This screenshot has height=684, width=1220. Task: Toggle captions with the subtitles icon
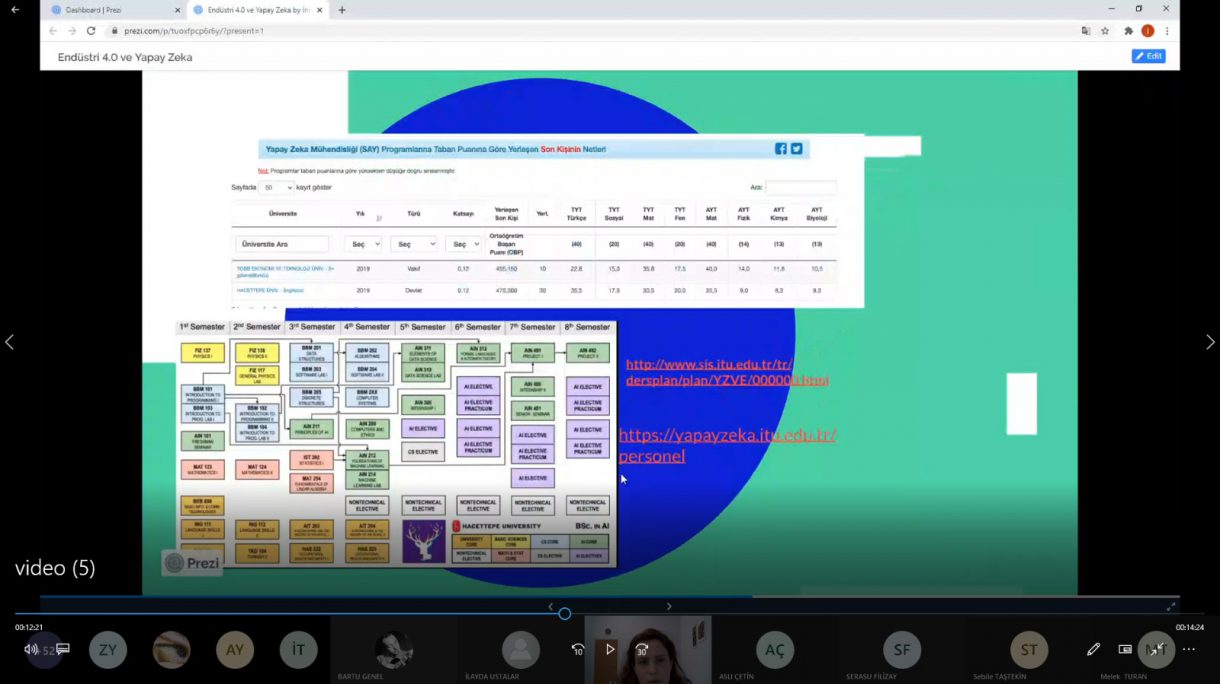pyautogui.click(x=63, y=649)
